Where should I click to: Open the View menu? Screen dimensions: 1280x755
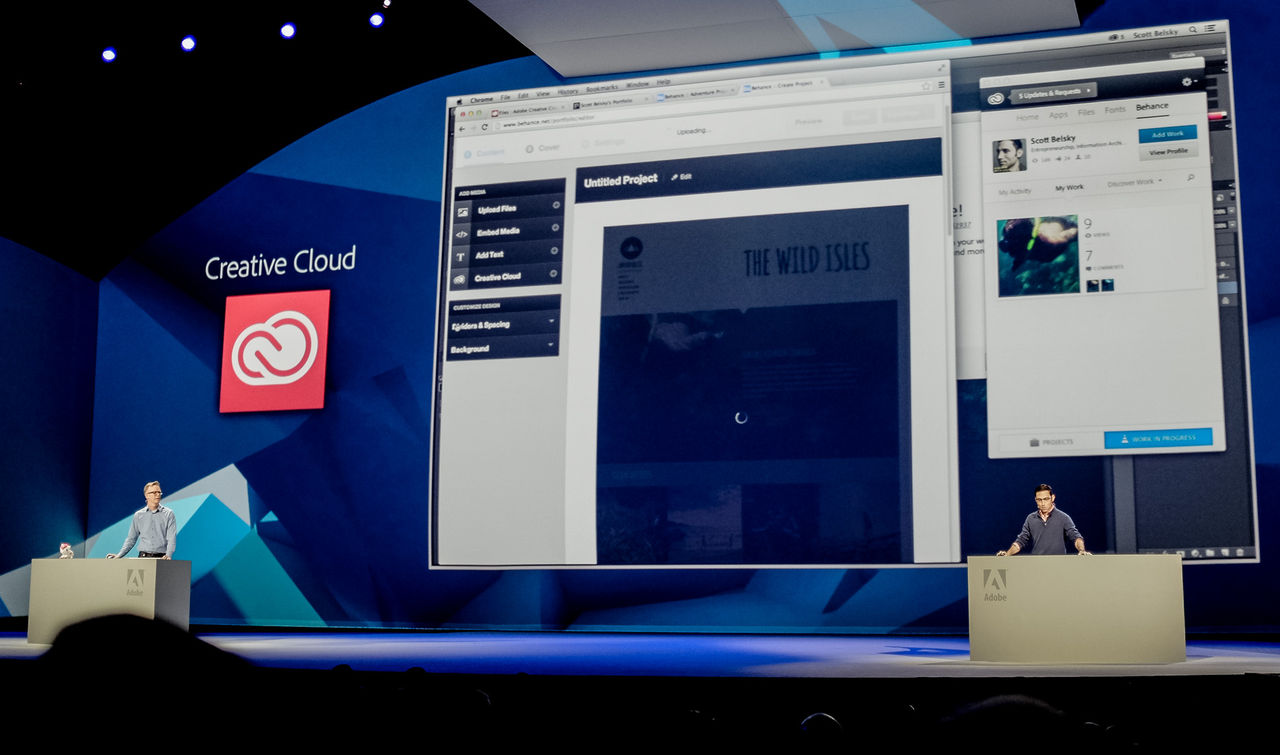point(543,93)
